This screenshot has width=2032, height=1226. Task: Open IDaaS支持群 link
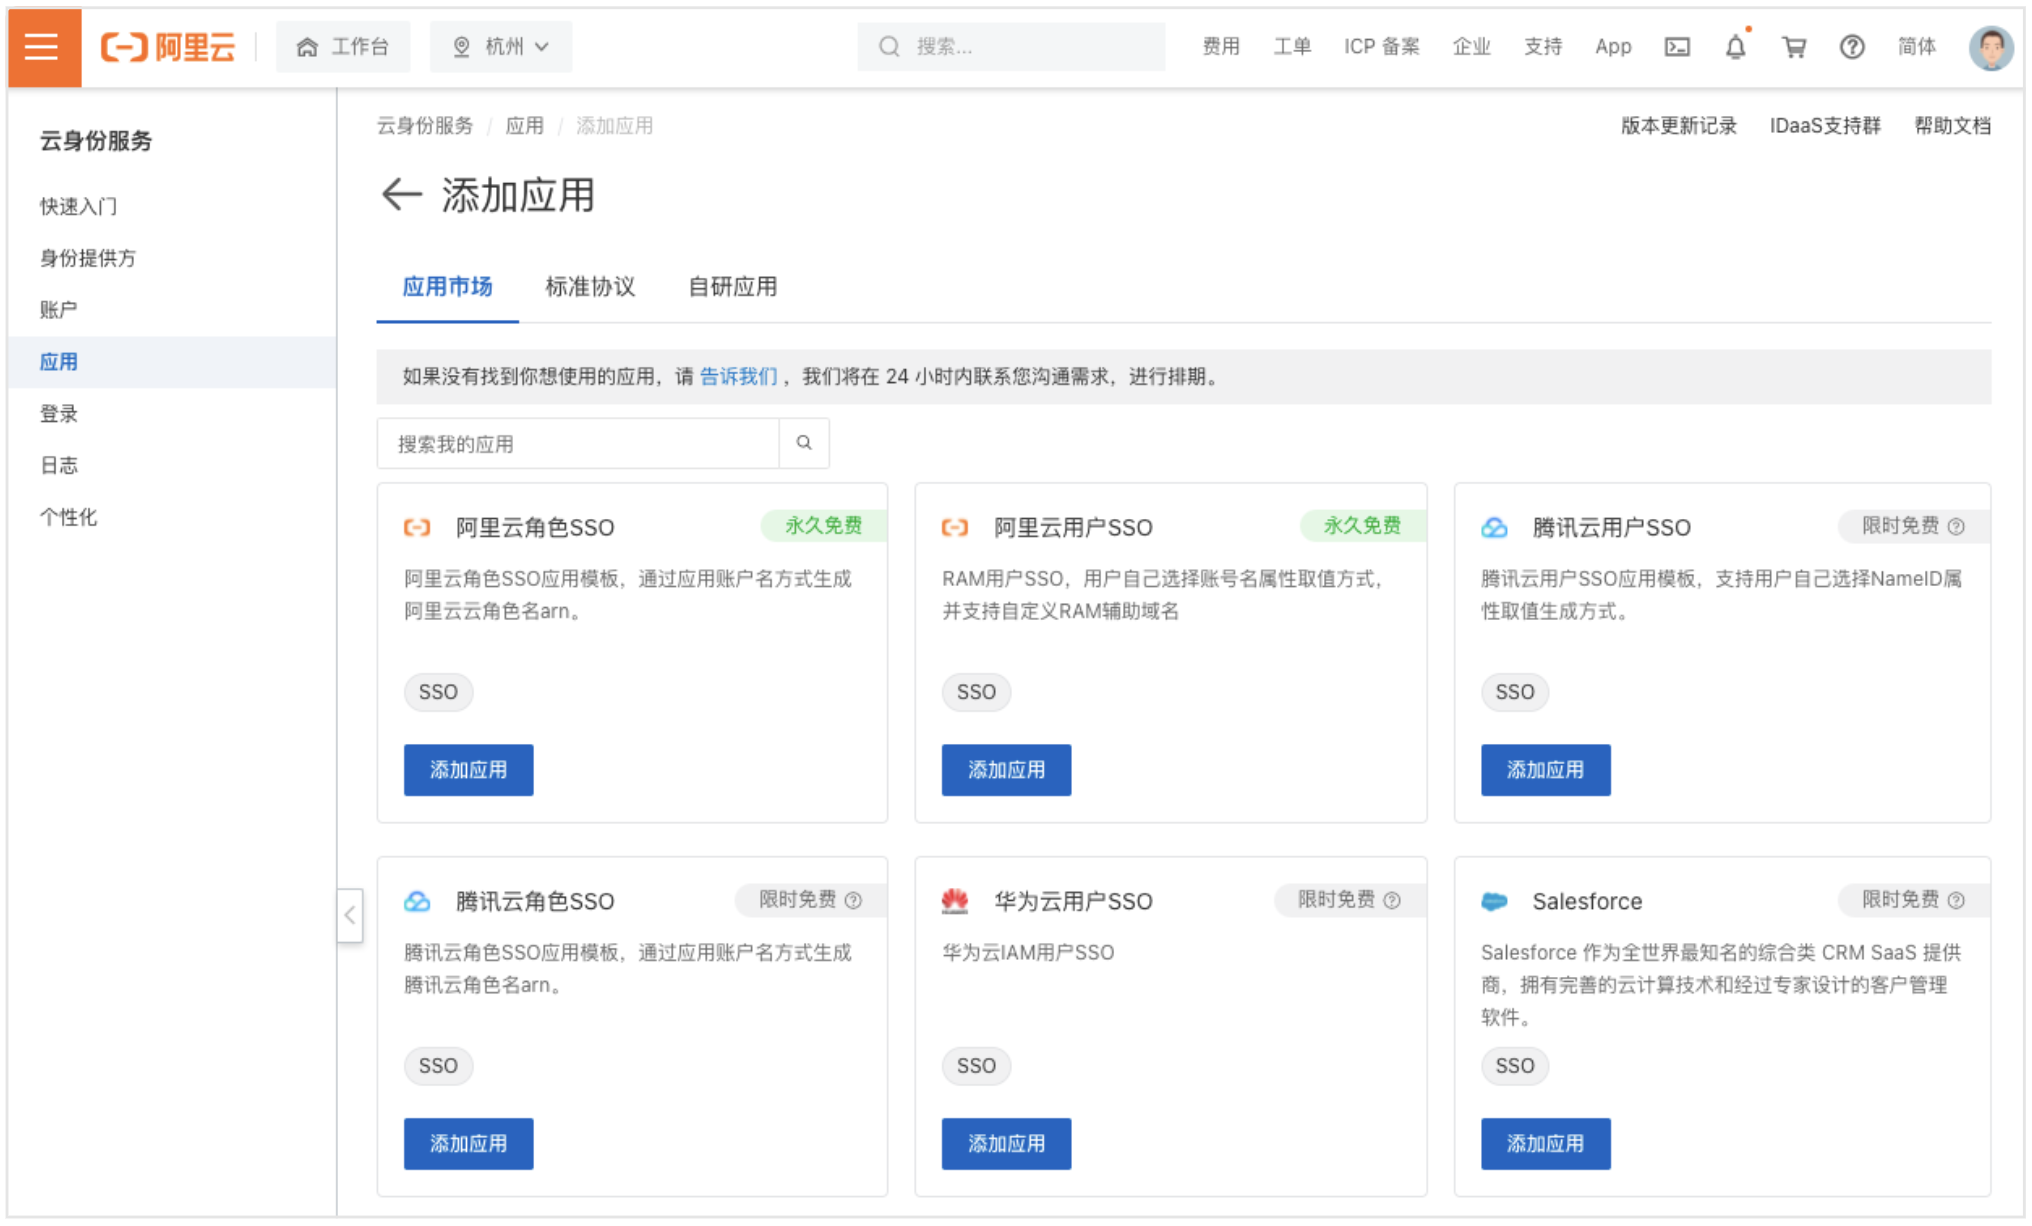point(1825,126)
